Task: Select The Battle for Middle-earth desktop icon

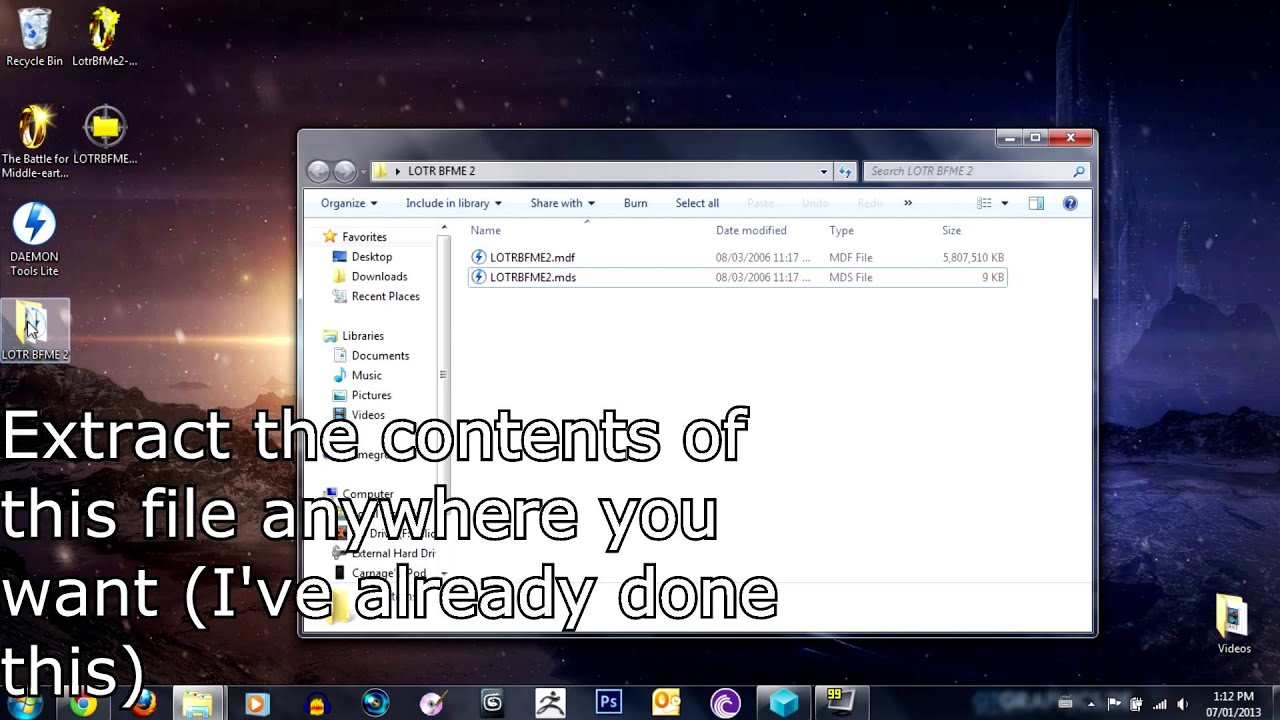Action: pos(35,141)
